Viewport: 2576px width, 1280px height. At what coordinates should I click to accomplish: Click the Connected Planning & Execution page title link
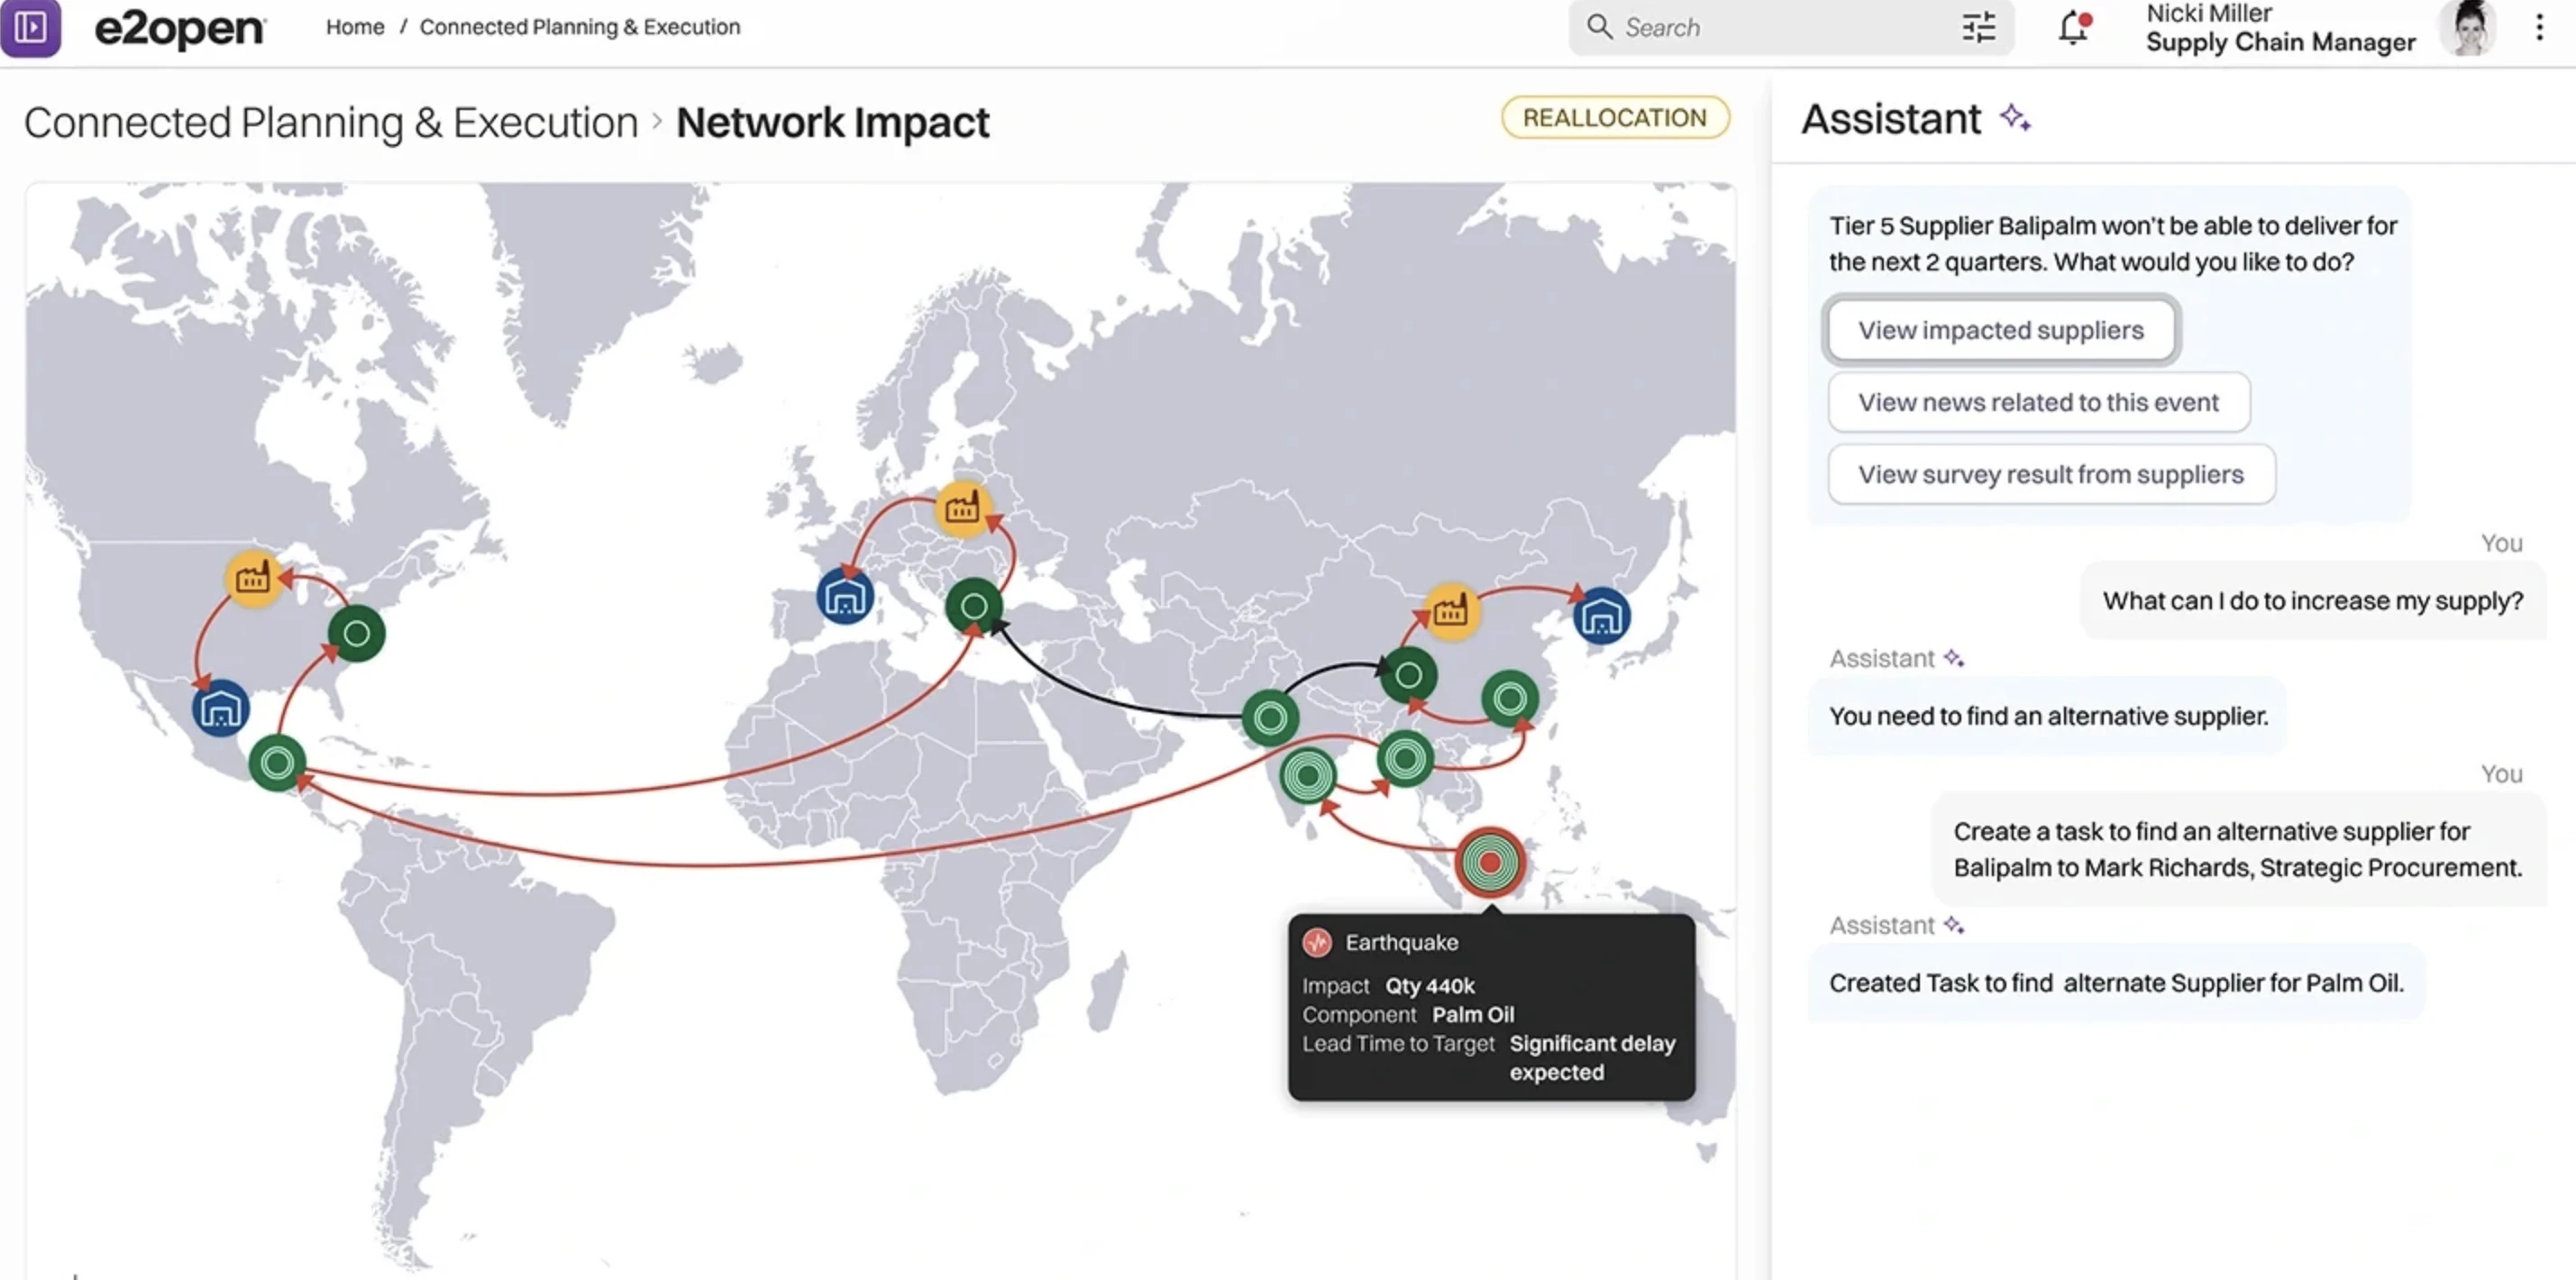click(x=331, y=123)
